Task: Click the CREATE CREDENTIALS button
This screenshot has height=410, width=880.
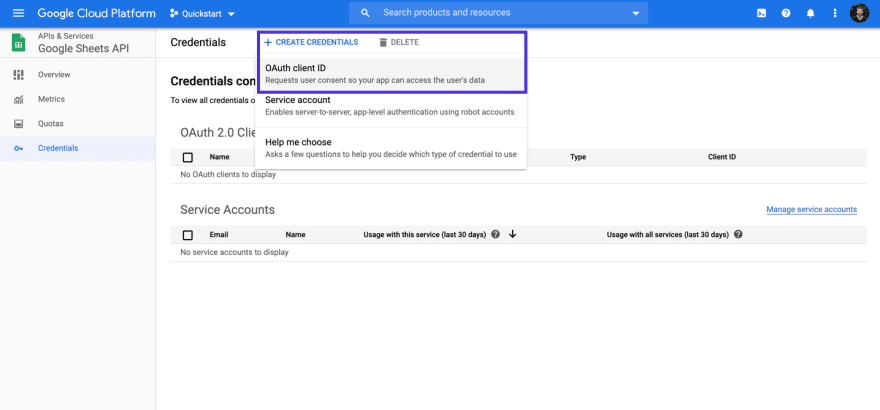Action: tap(311, 42)
